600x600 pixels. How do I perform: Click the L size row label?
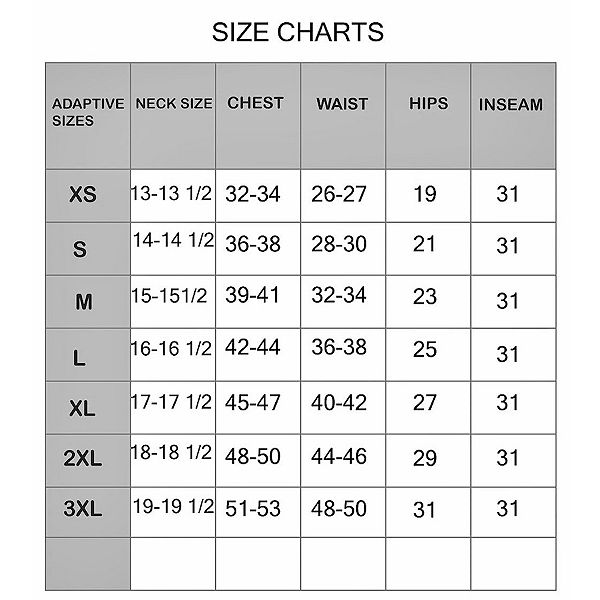[x=79, y=356]
